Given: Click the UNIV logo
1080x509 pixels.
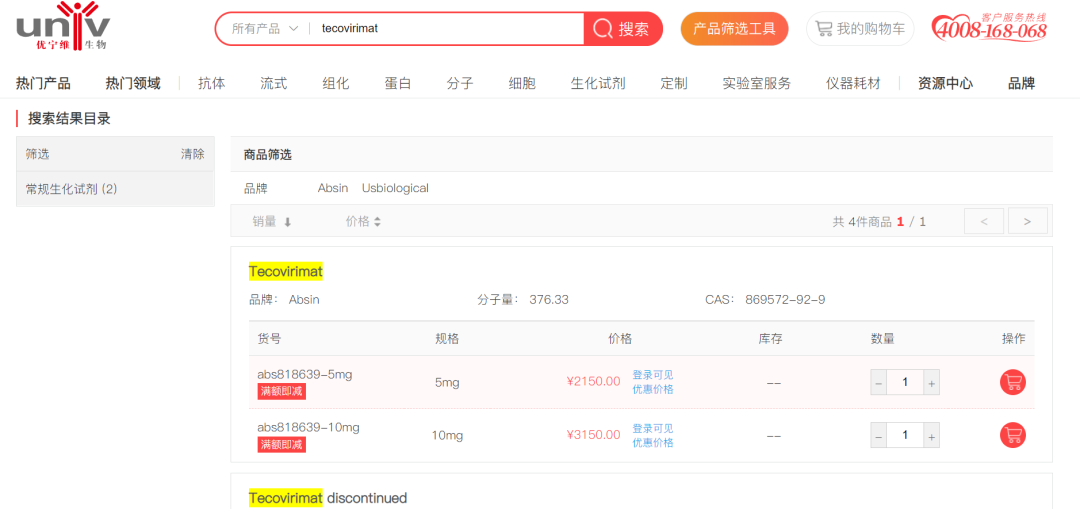Looking at the screenshot, I should (x=62, y=27).
